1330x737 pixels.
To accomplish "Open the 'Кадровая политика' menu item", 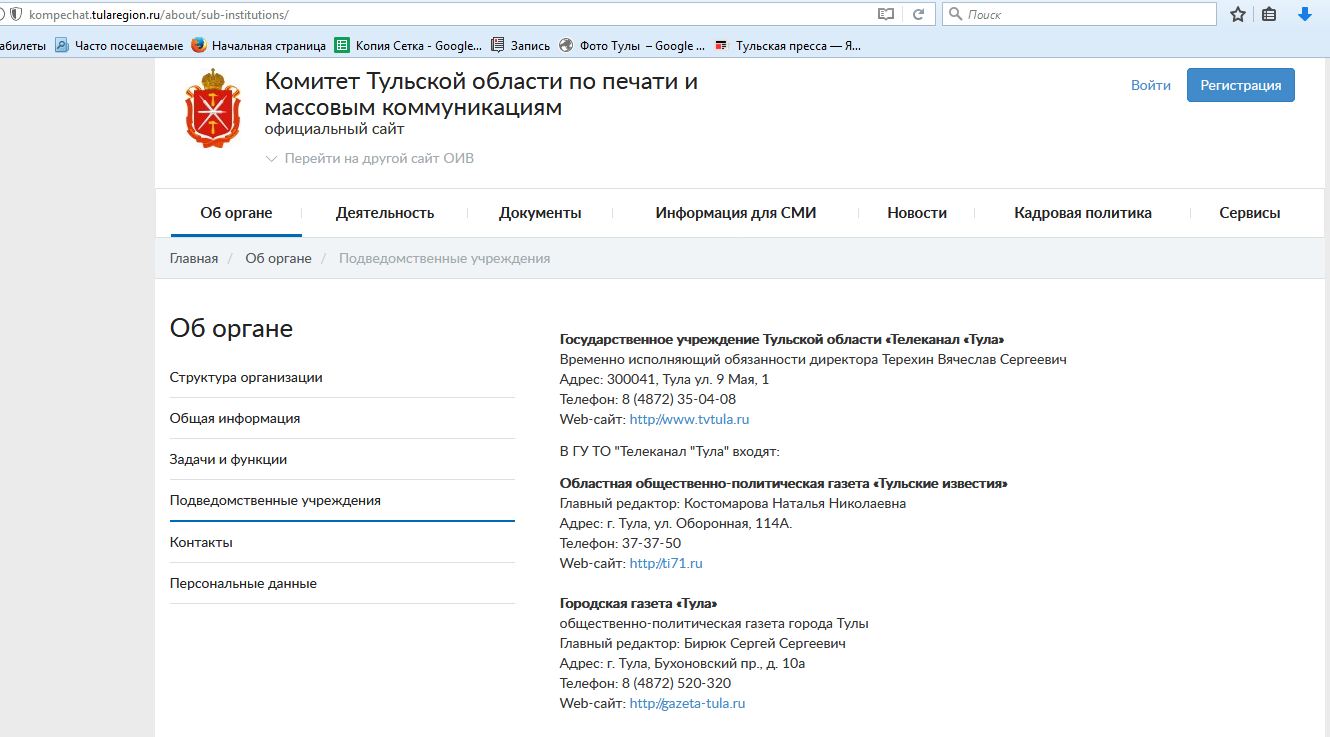I will (x=1082, y=212).
